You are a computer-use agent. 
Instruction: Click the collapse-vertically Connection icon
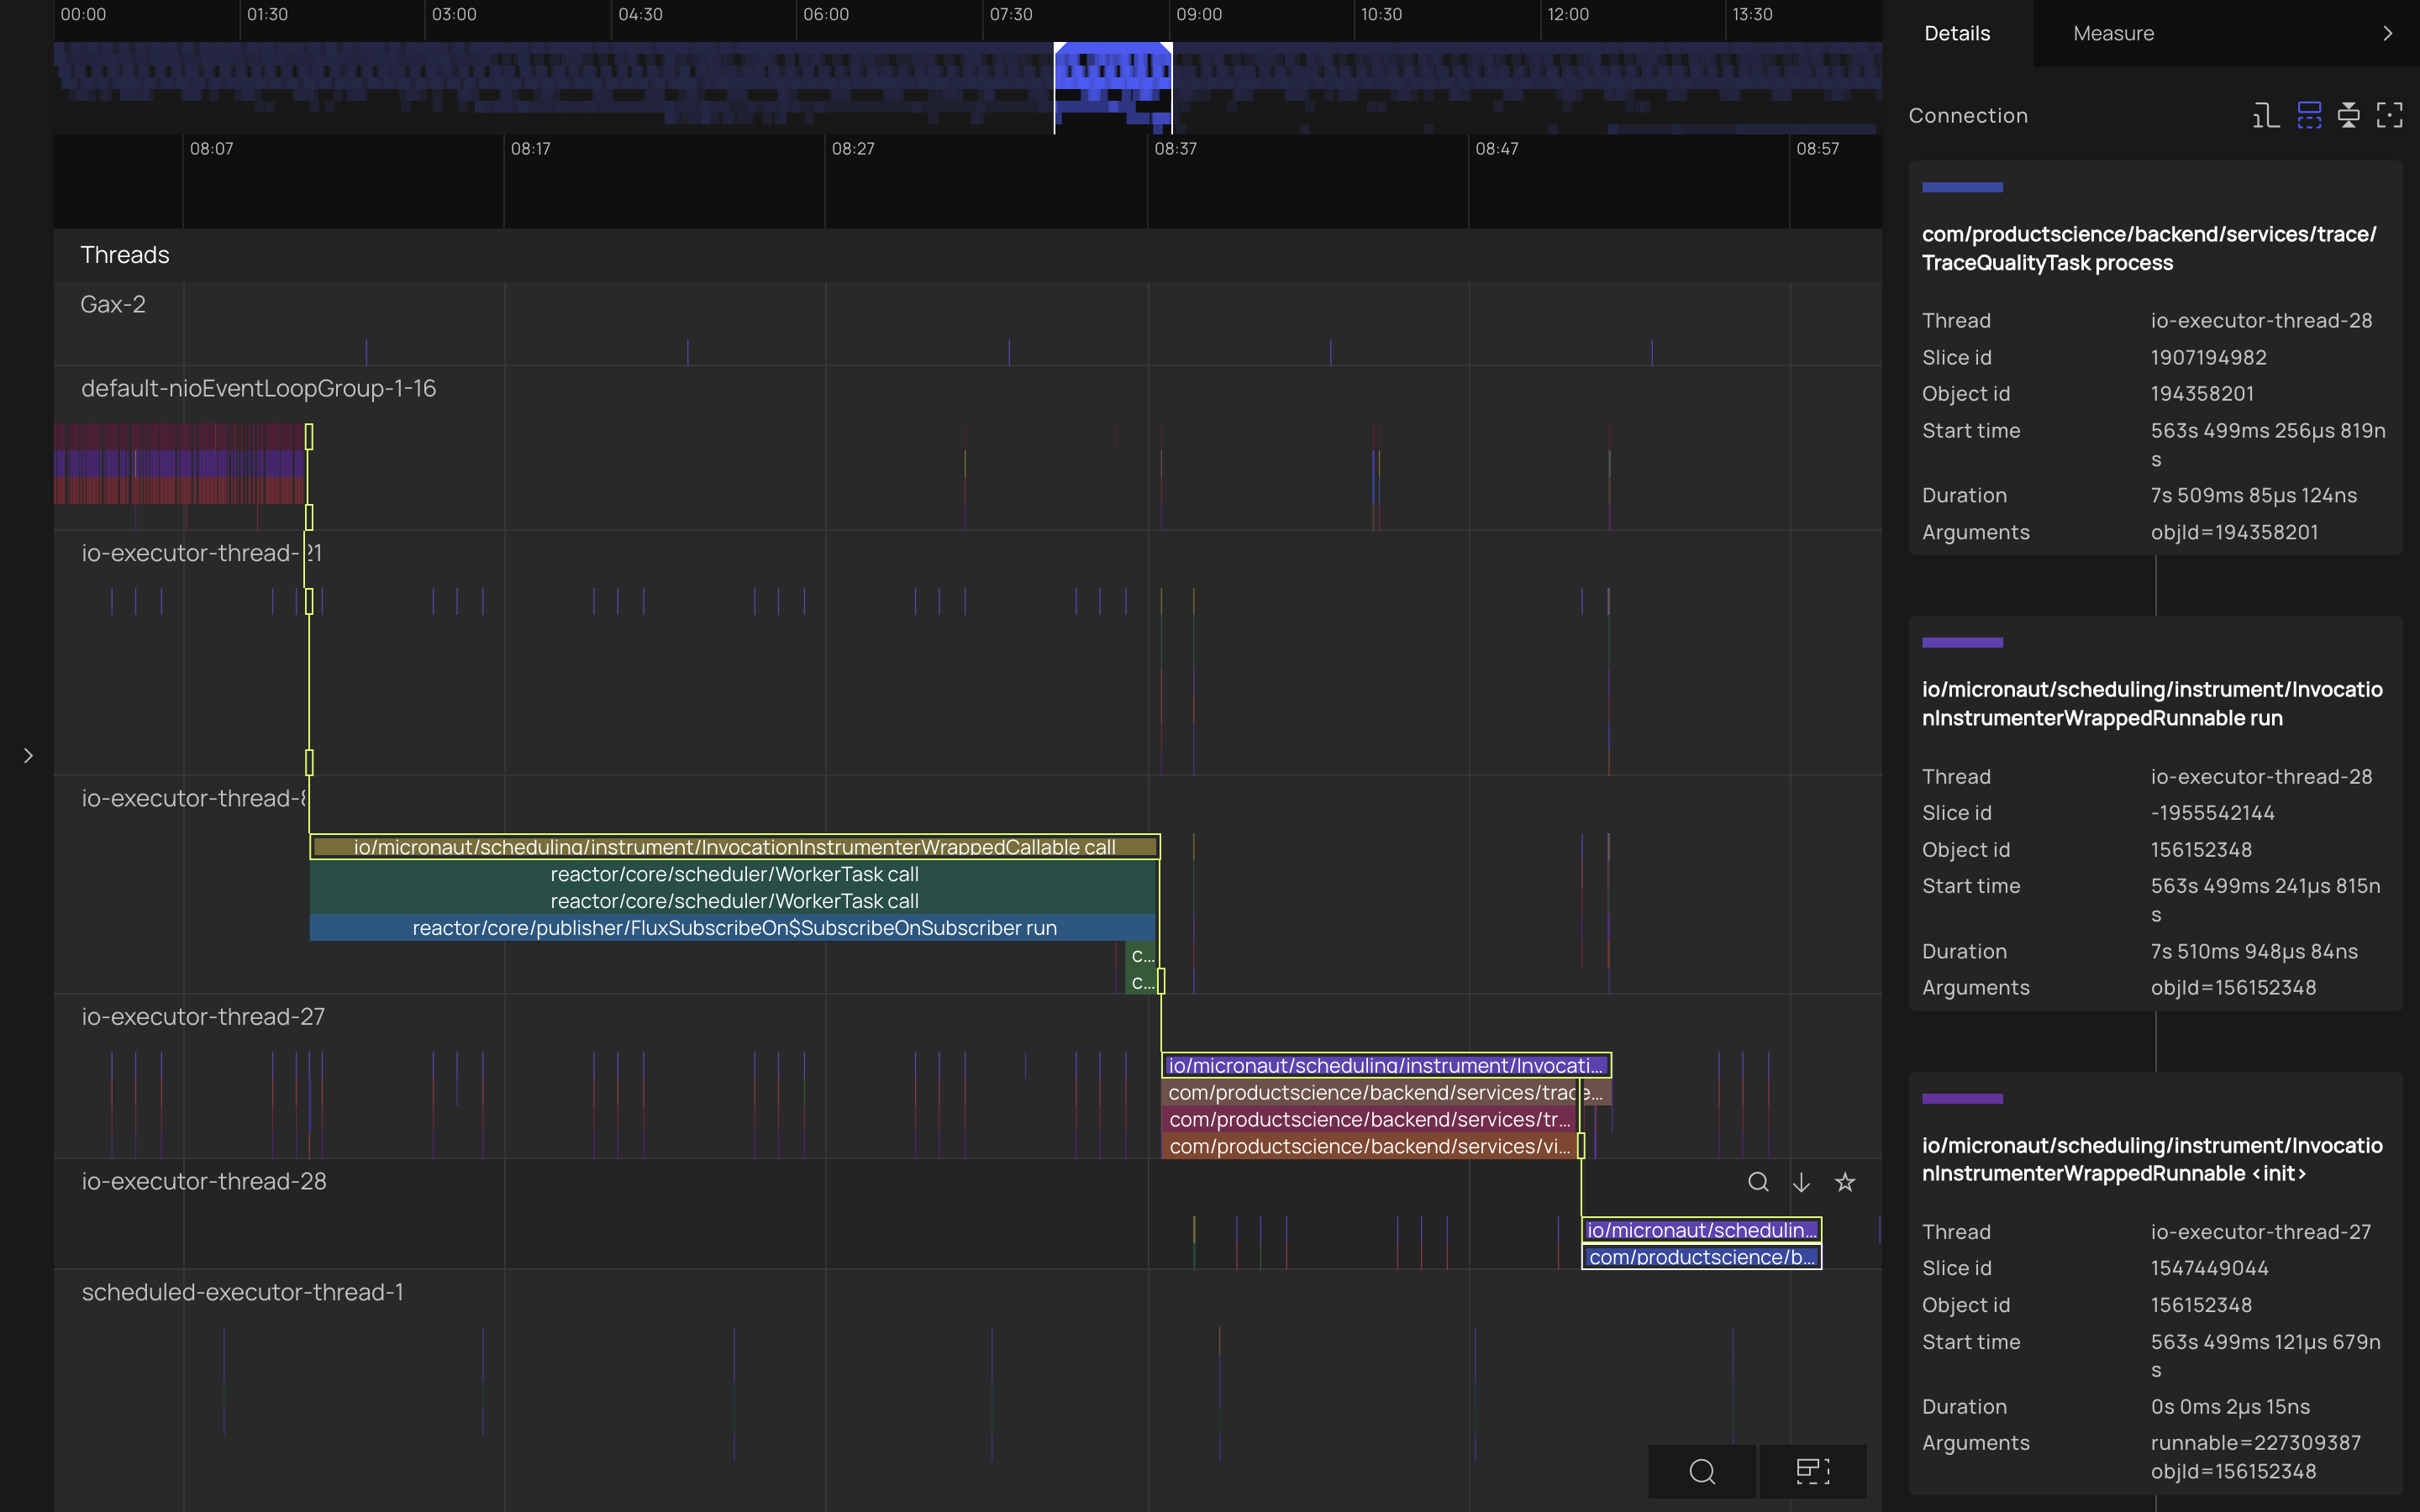tap(2349, 116)
